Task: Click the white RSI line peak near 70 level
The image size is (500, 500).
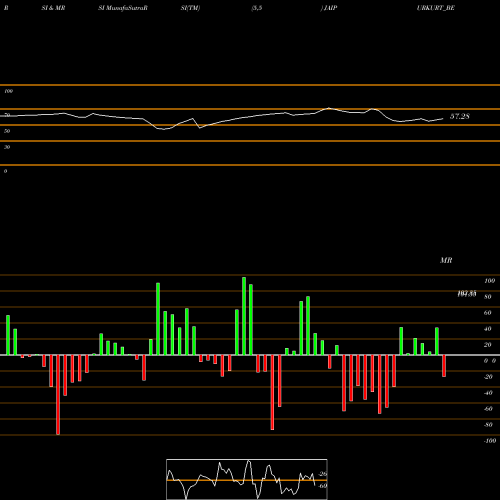Action: [x=329, y=108]
